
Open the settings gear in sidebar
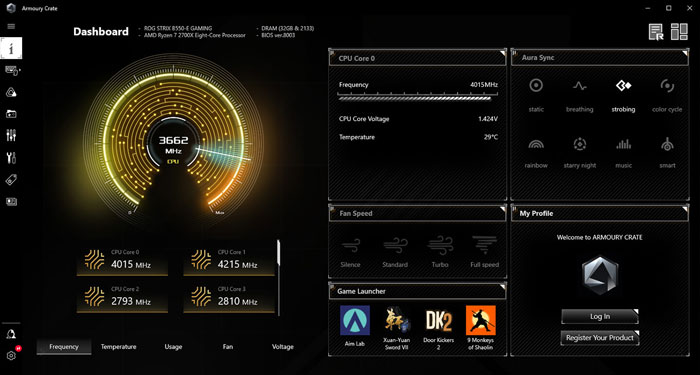[x=11, y=355]
